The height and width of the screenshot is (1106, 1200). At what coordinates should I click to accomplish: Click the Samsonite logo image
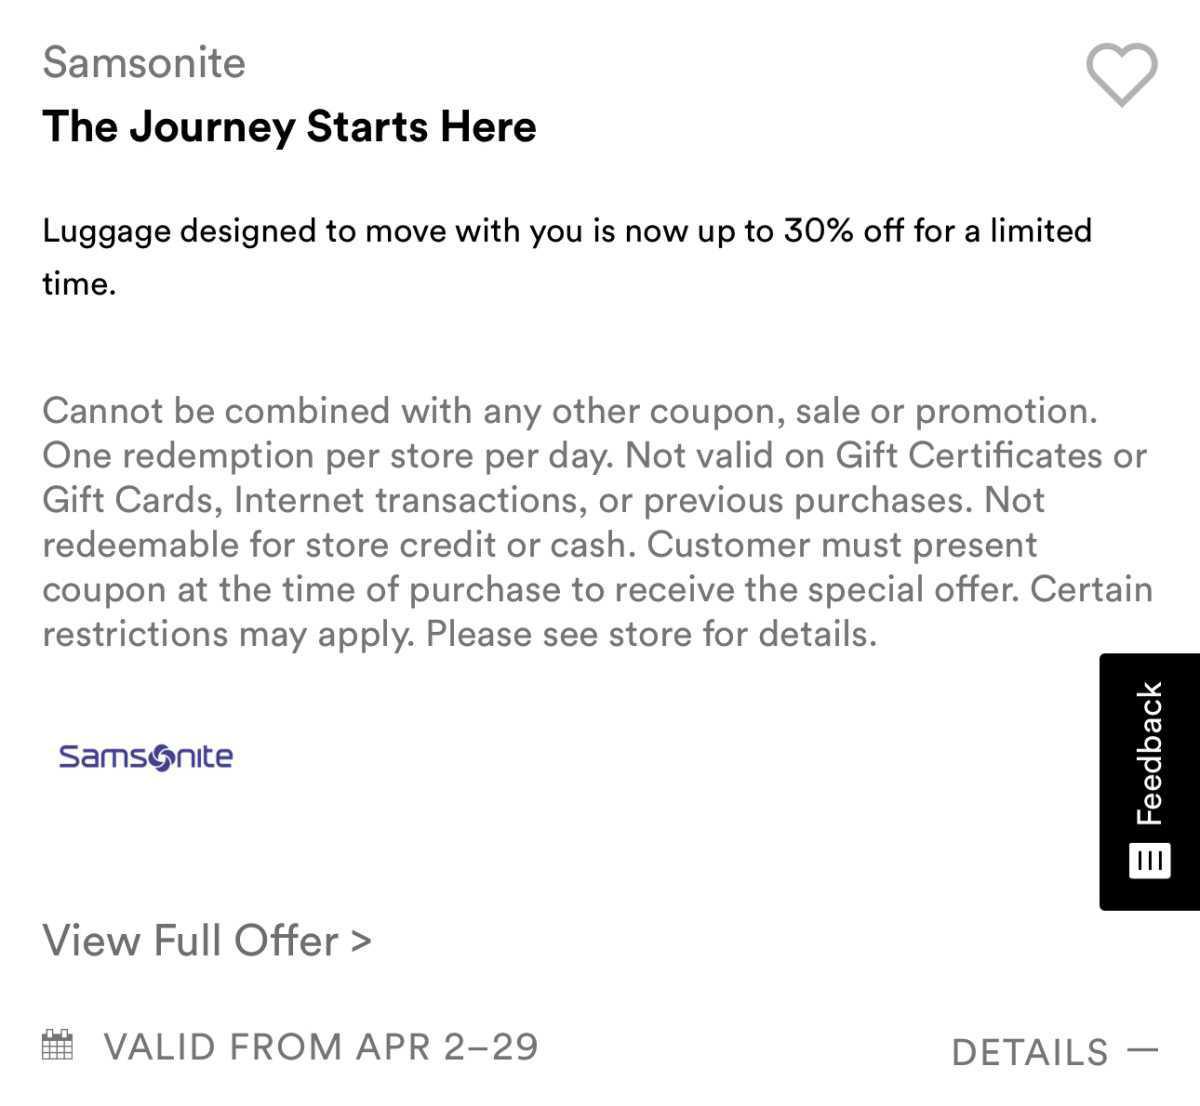tap(146, 757)
